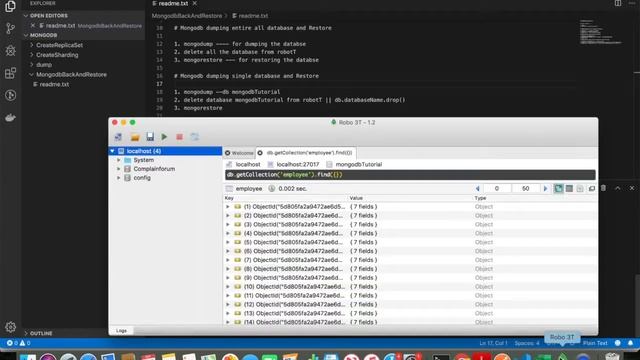This screenshot has width=640, height=360.
Task: Click the notifications bell in VS Code status bar
Action: pyautogui.click(x=631, y=343)
